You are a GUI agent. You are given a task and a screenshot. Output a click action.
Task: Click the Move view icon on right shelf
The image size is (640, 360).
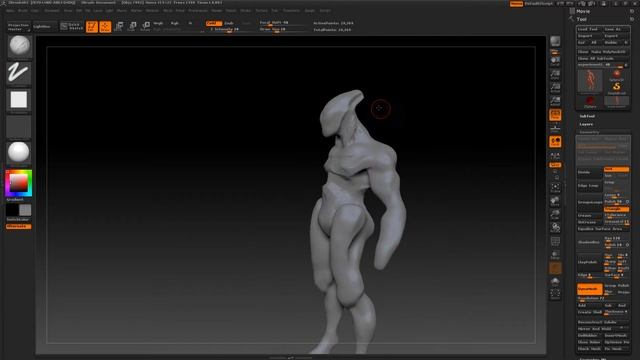[x=555, y=201]
